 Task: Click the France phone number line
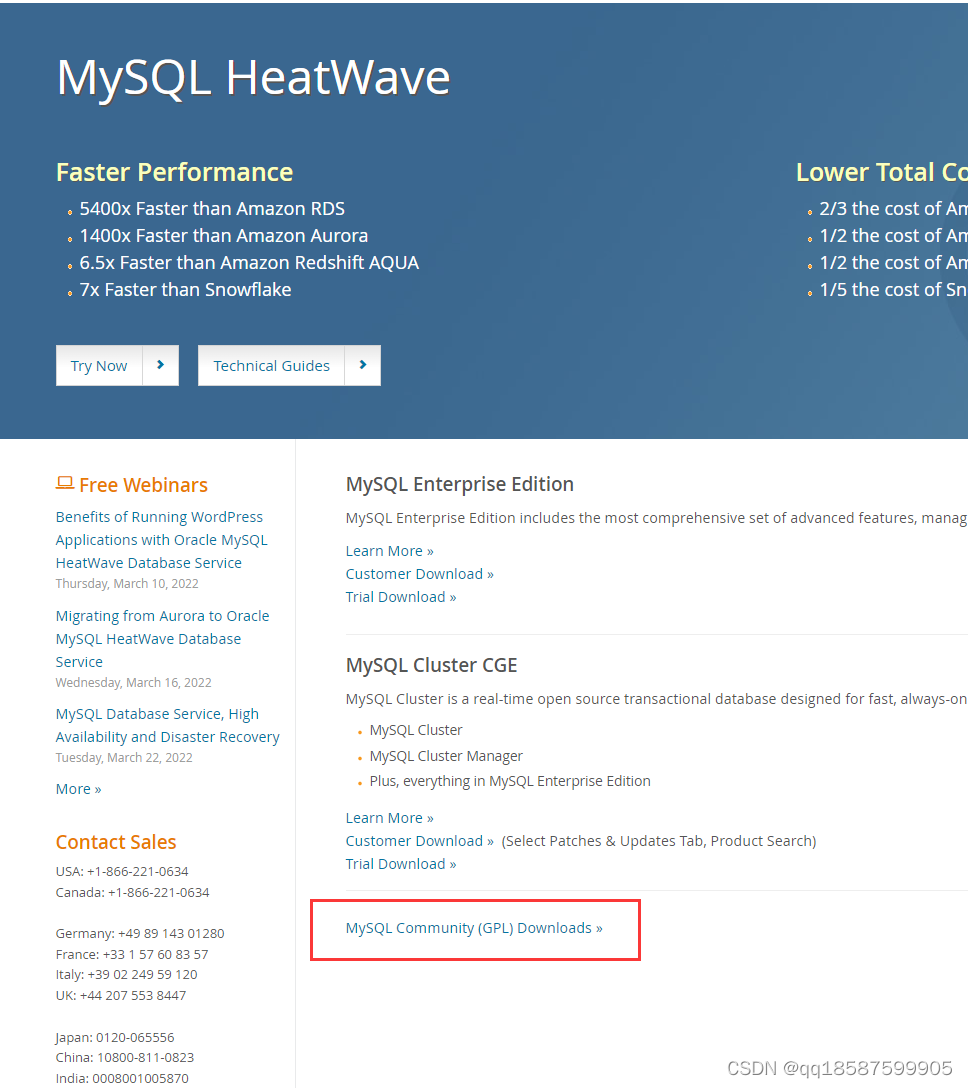point(132,955)
